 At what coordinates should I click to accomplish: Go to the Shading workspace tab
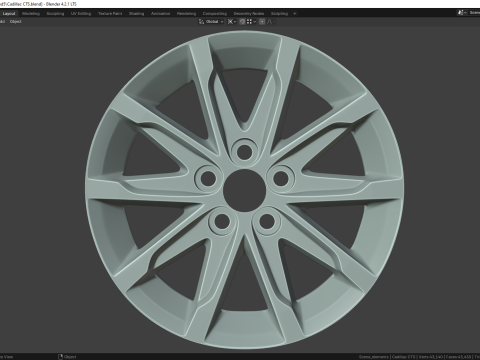coord(136,14)
